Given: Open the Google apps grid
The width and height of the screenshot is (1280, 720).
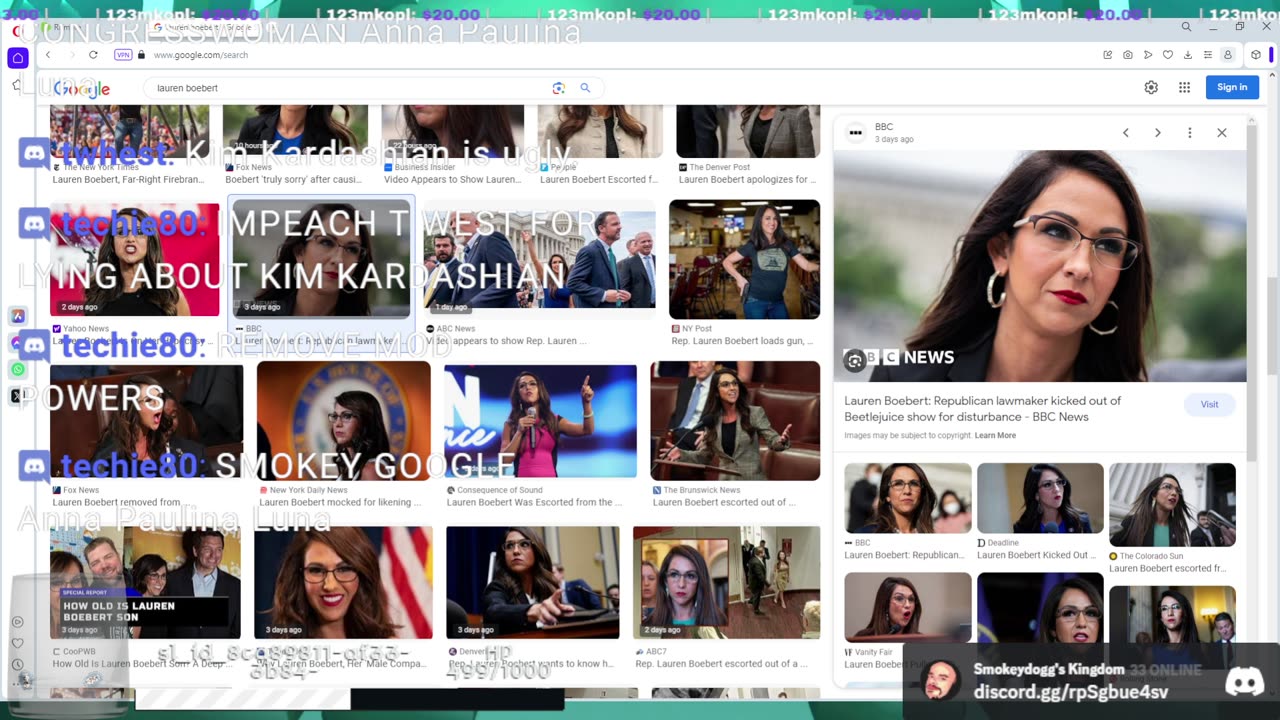Looking at the screenshot, I should click(x=1184, y=87).
